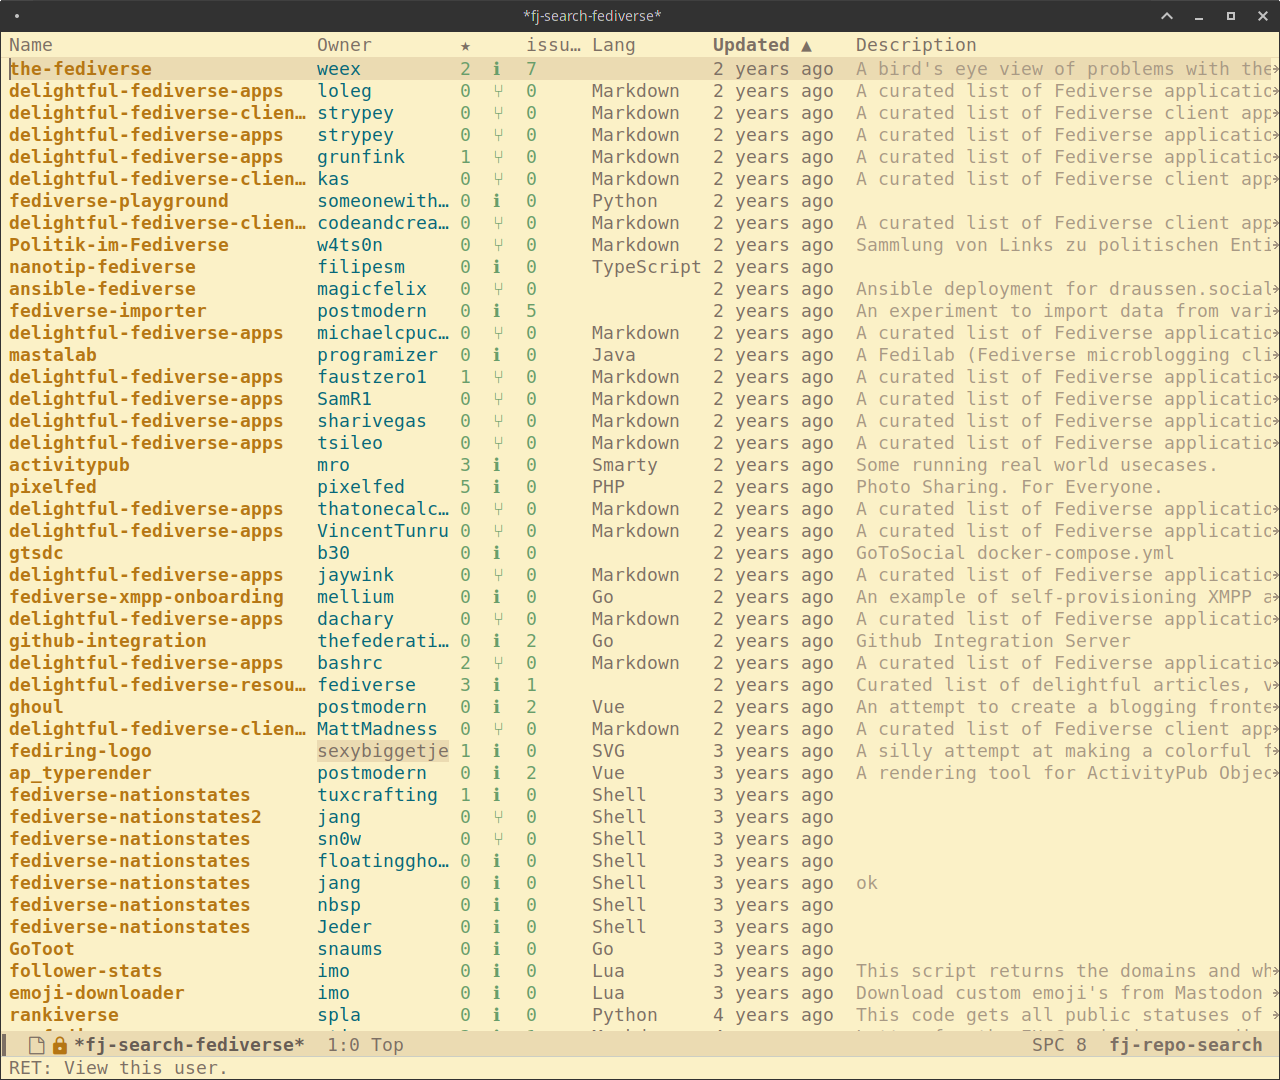Click the info icon on the ghoul row
Image resolution: width=1280 pixels, height=1080 pixels.
click(x=497, y=707)
